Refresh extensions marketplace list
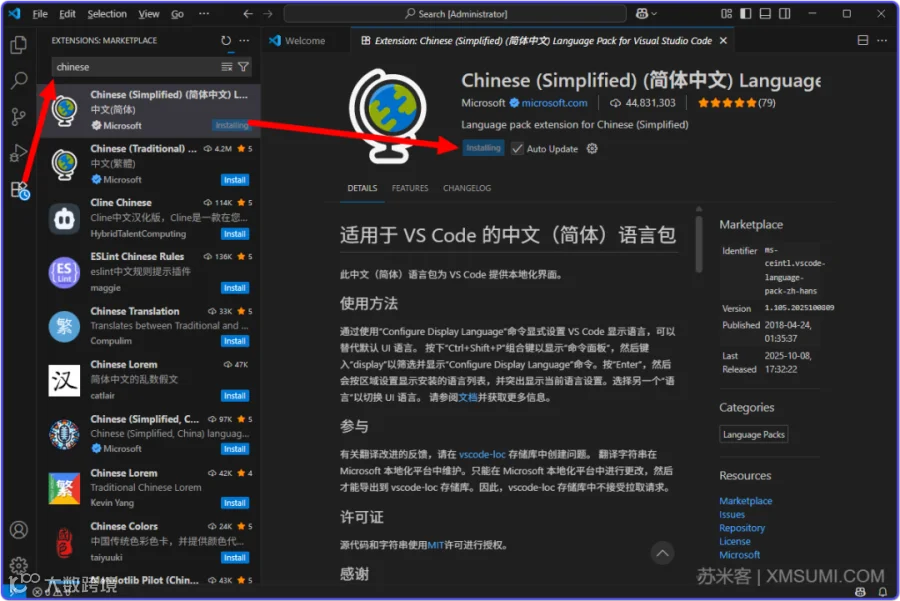This screenshot has width=900, height=601. tap(226, 40)
